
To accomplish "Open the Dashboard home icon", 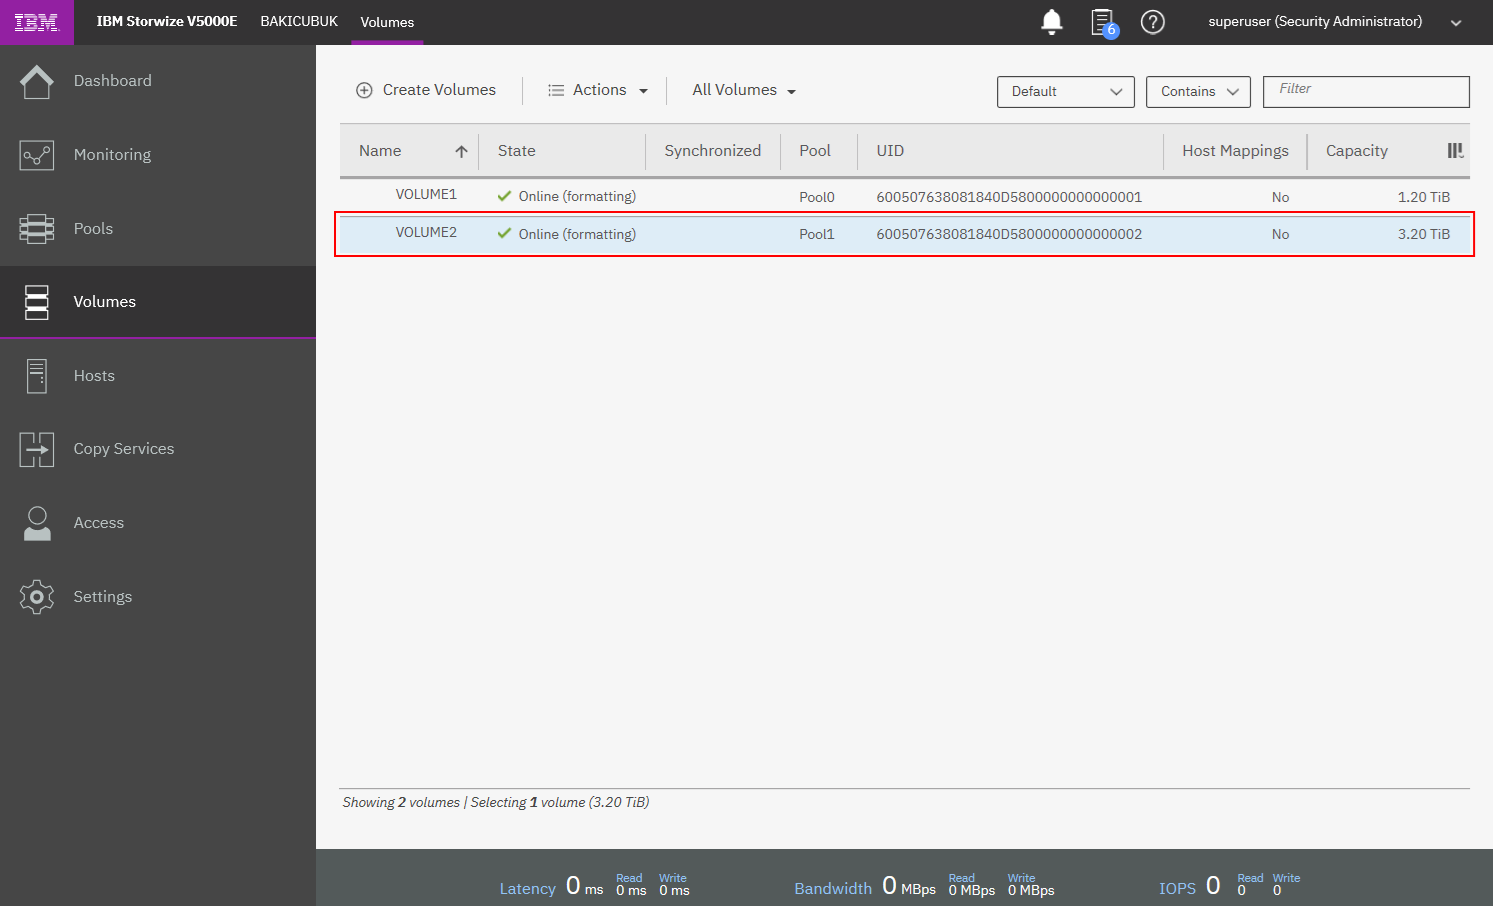I will (x=37, y=81).
